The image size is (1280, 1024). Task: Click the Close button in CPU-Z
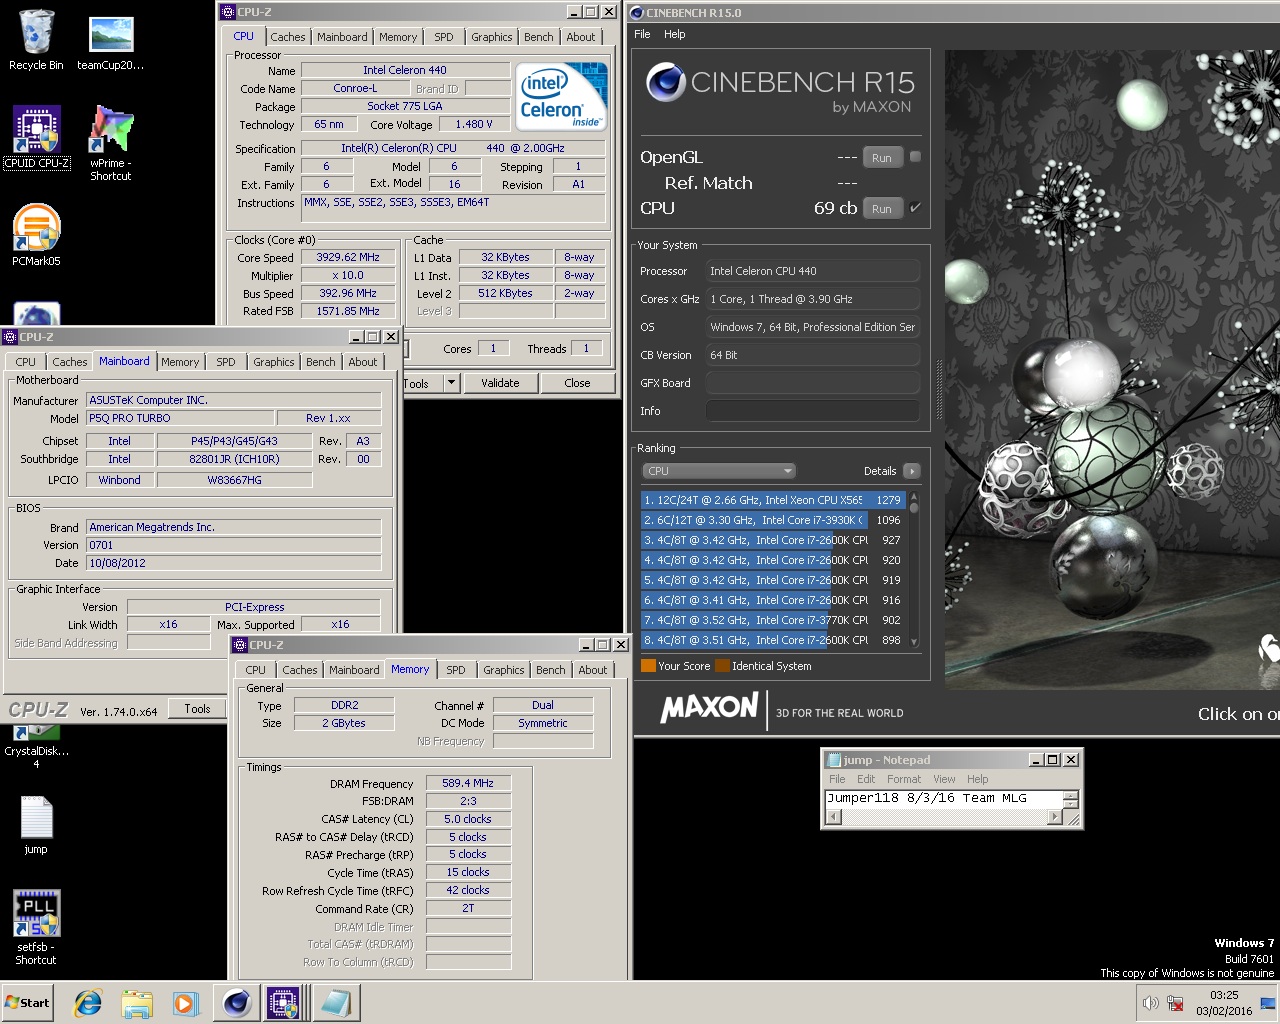tap(577, 383)
